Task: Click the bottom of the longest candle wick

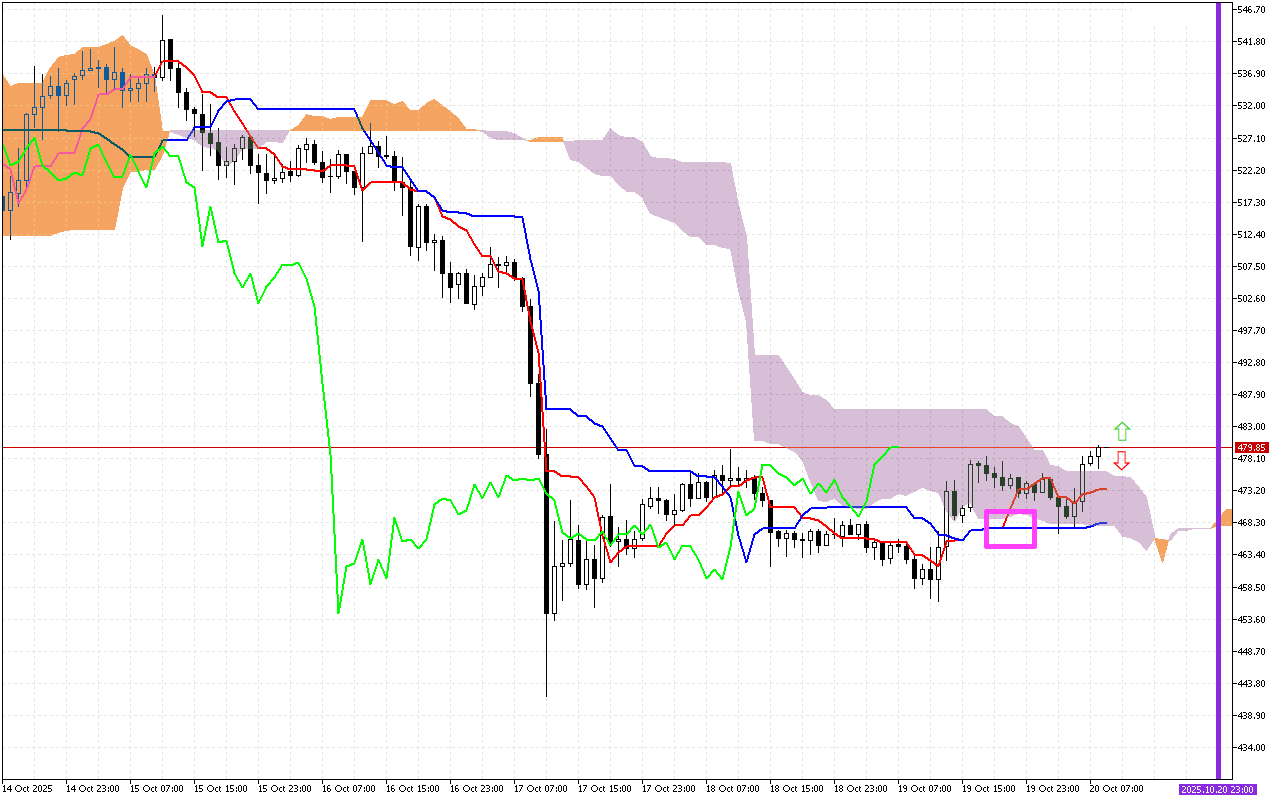Action: click(x=547, y=696)
